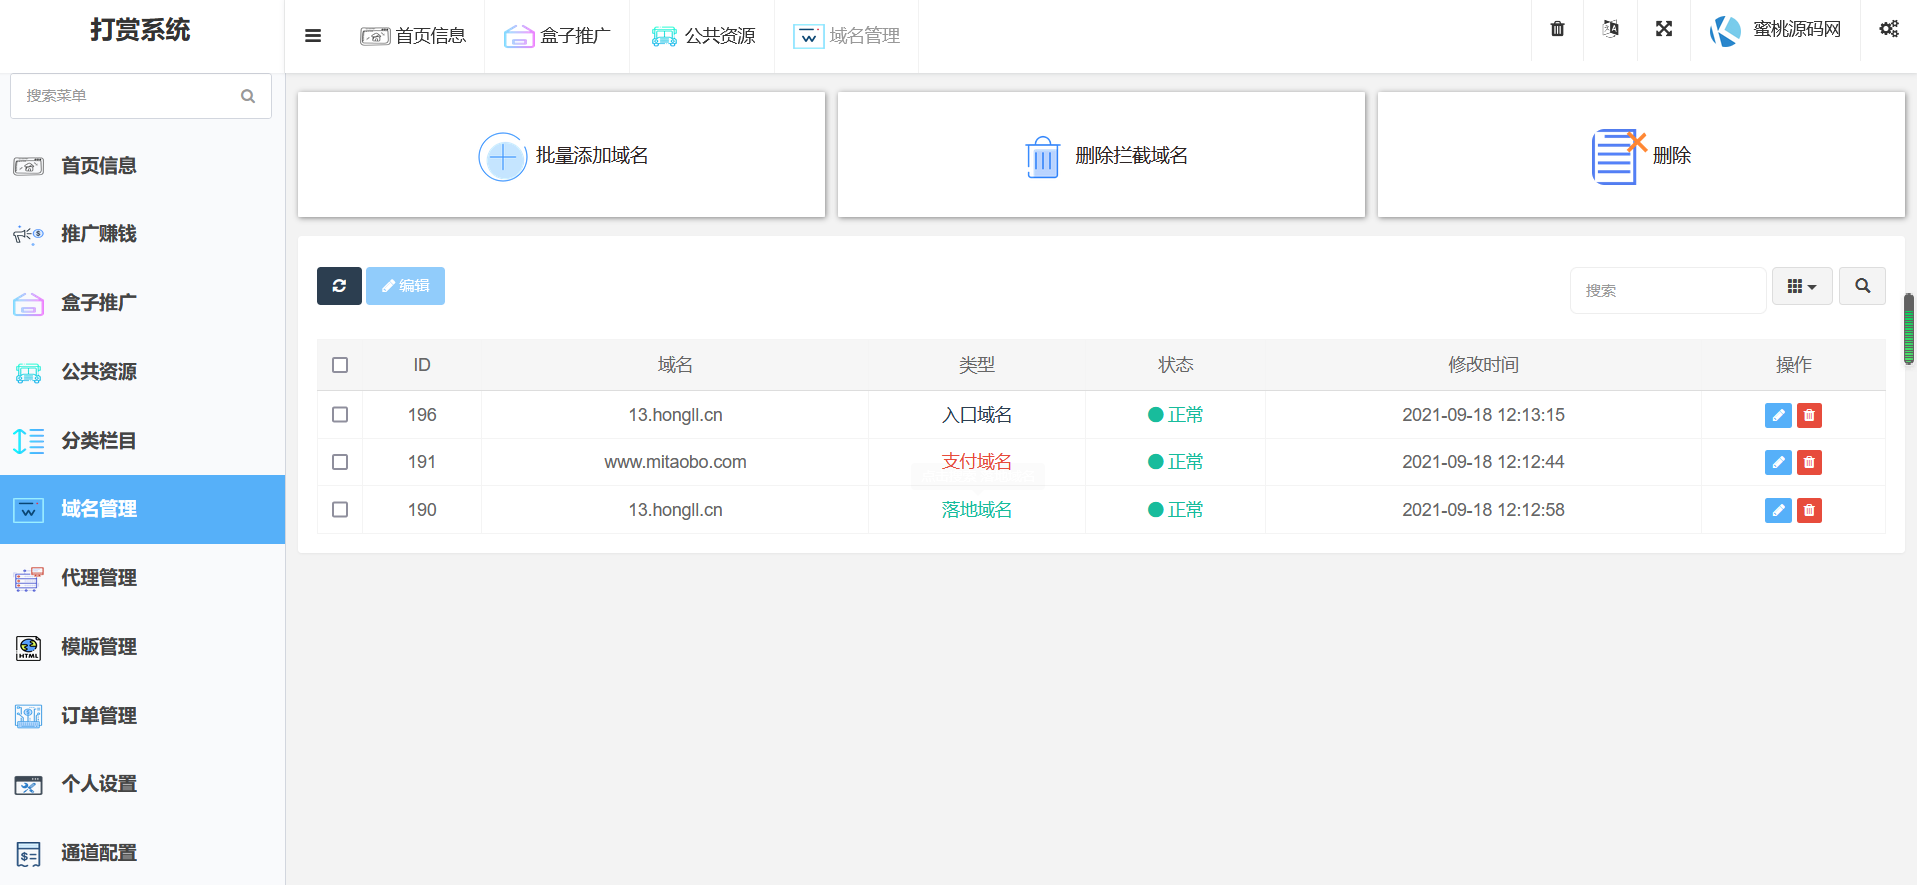Click the 搜索菜单 sidebar search field
Viewport: 1917px width, 885px height.
click(130, 96)
